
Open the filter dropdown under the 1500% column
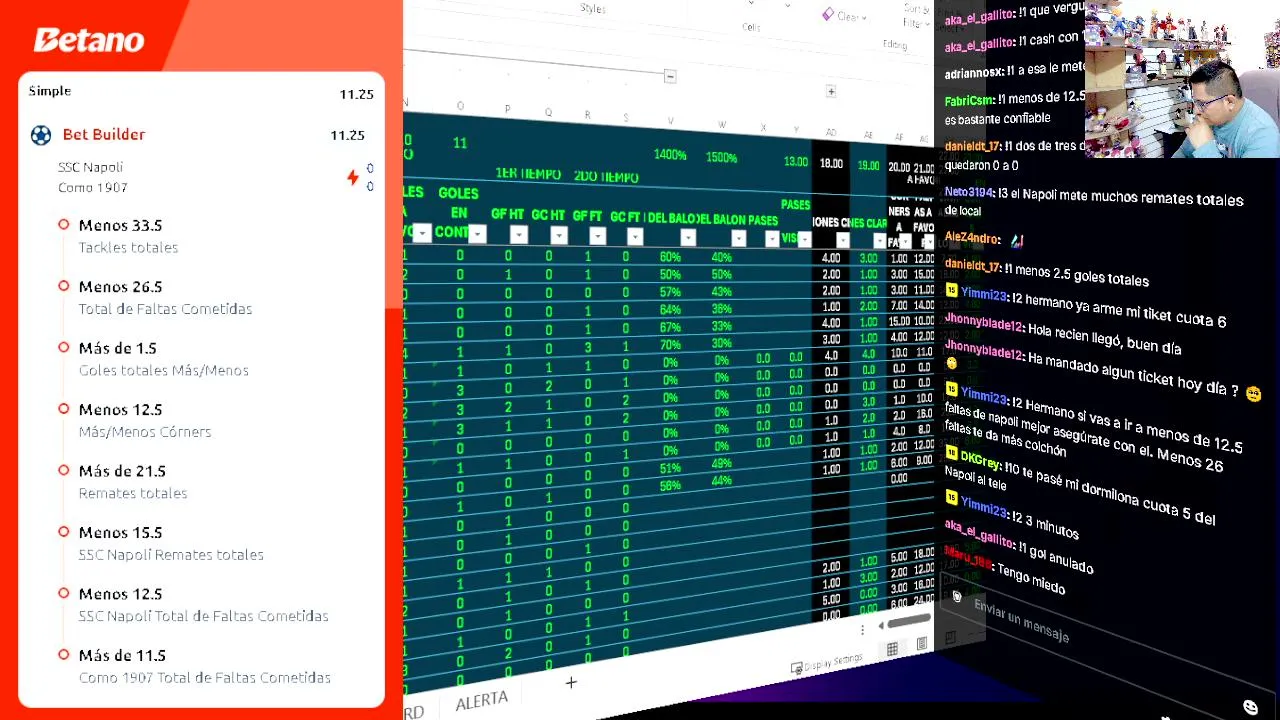coord(738,239)
